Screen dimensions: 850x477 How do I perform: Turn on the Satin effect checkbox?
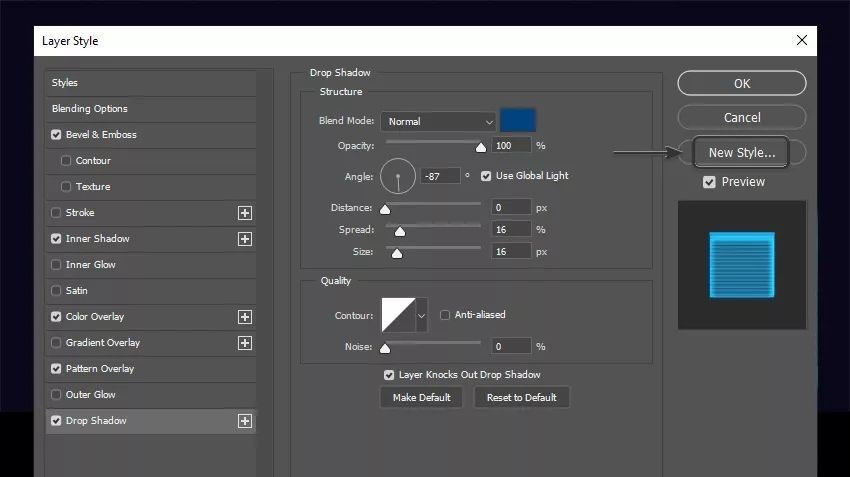coord(56,291)
